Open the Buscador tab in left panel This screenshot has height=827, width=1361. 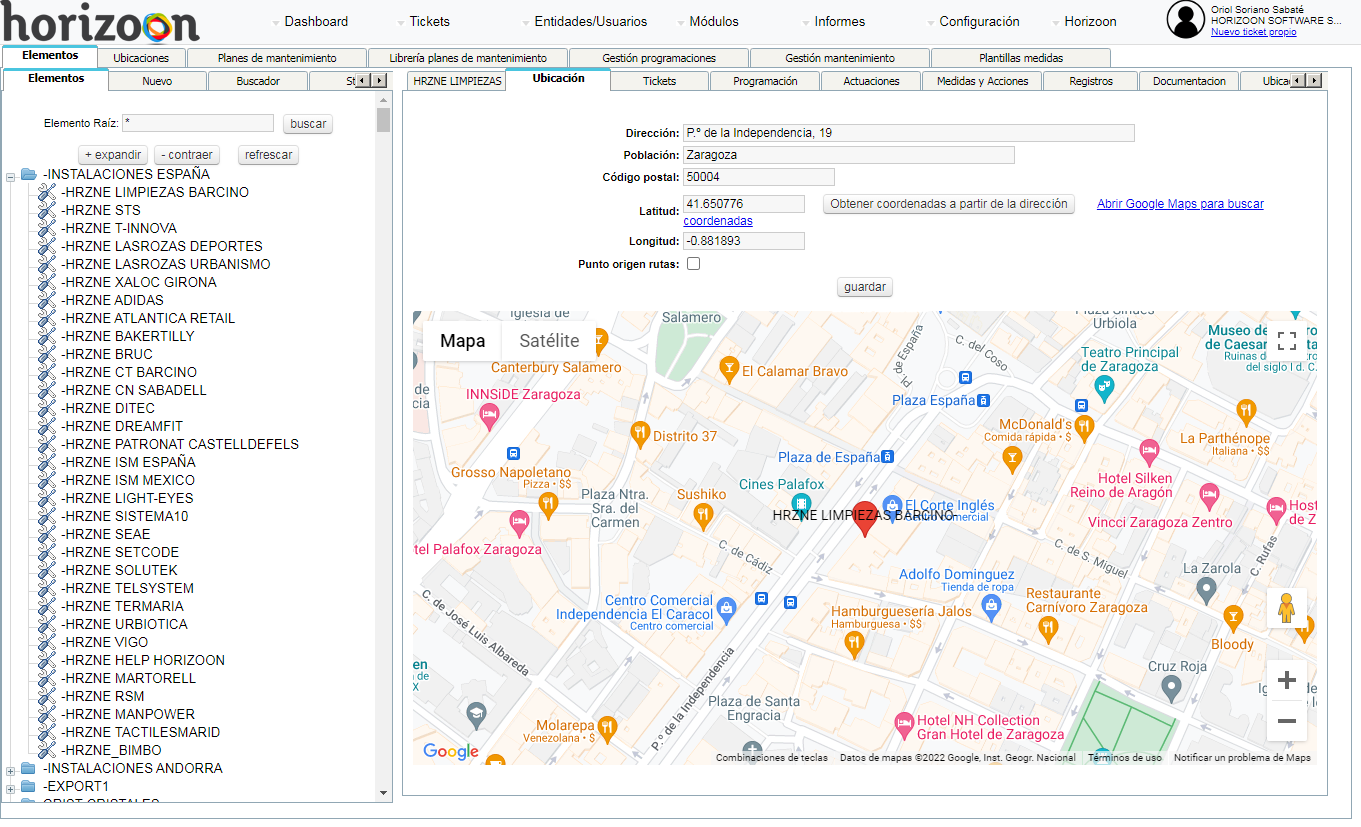click(258, 81)
